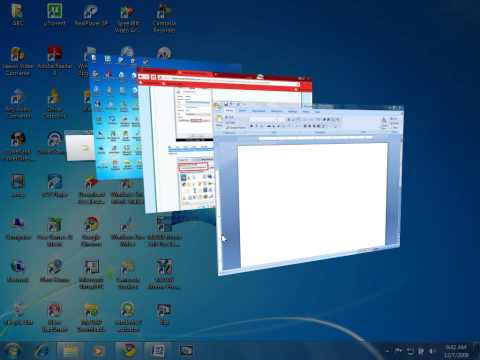Select the Computer desktop icon
The height and width of the screenshot is (360, 480).
[18, 229]
